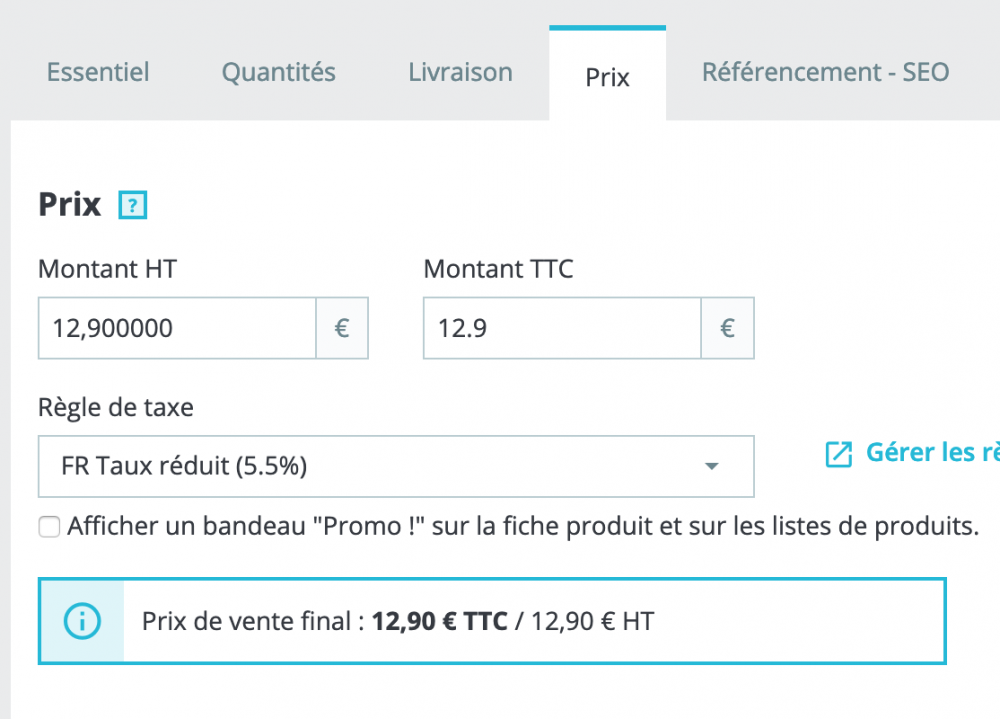Screen dimensions: 1000x719
Task: Go to the Livraison tab
Action: point(460,72)
